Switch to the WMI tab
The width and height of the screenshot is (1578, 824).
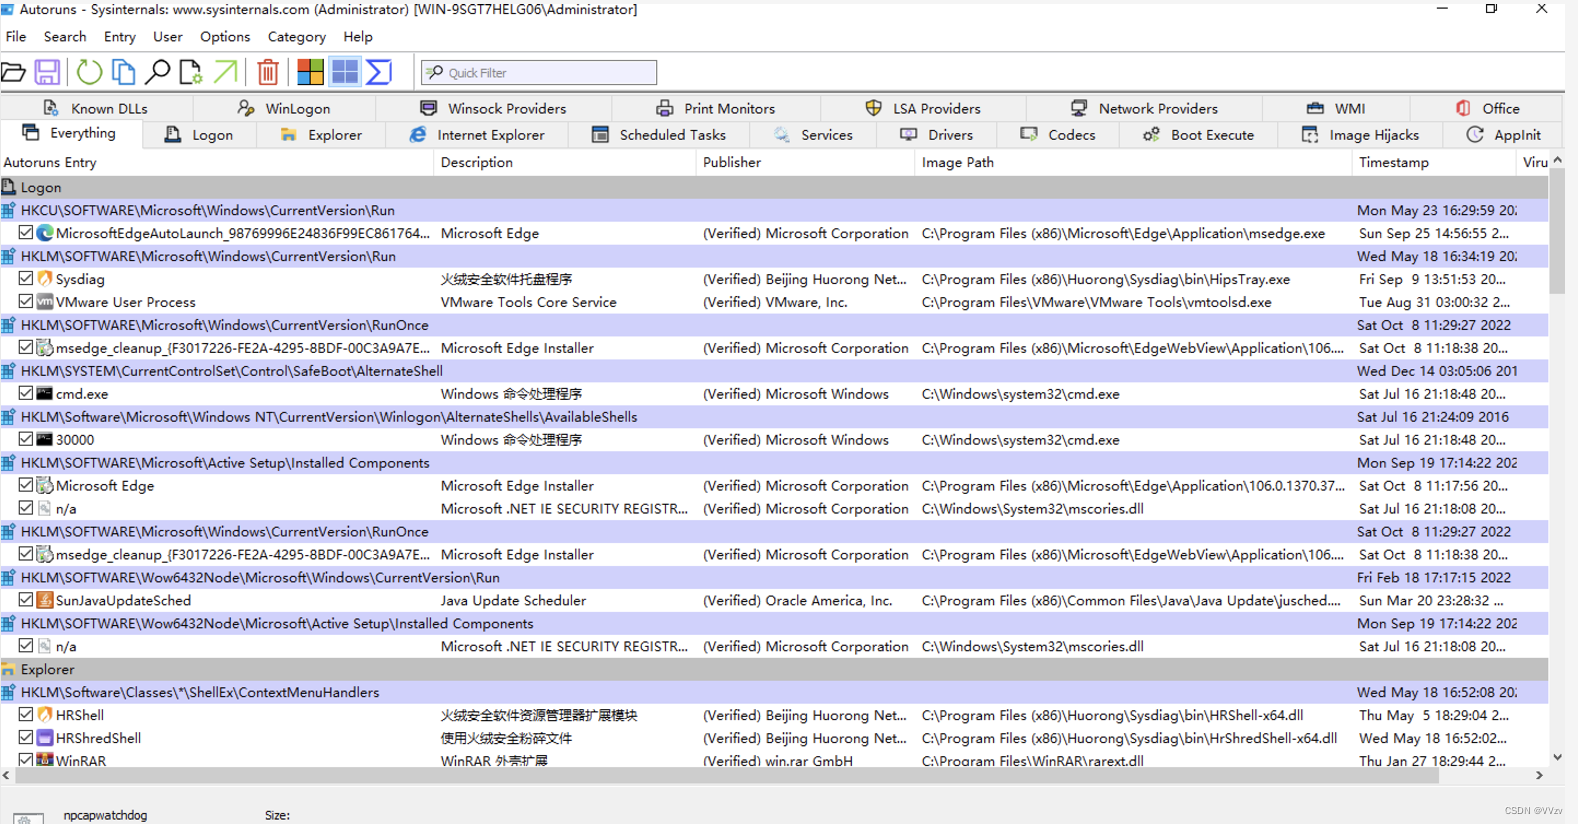1336,108
